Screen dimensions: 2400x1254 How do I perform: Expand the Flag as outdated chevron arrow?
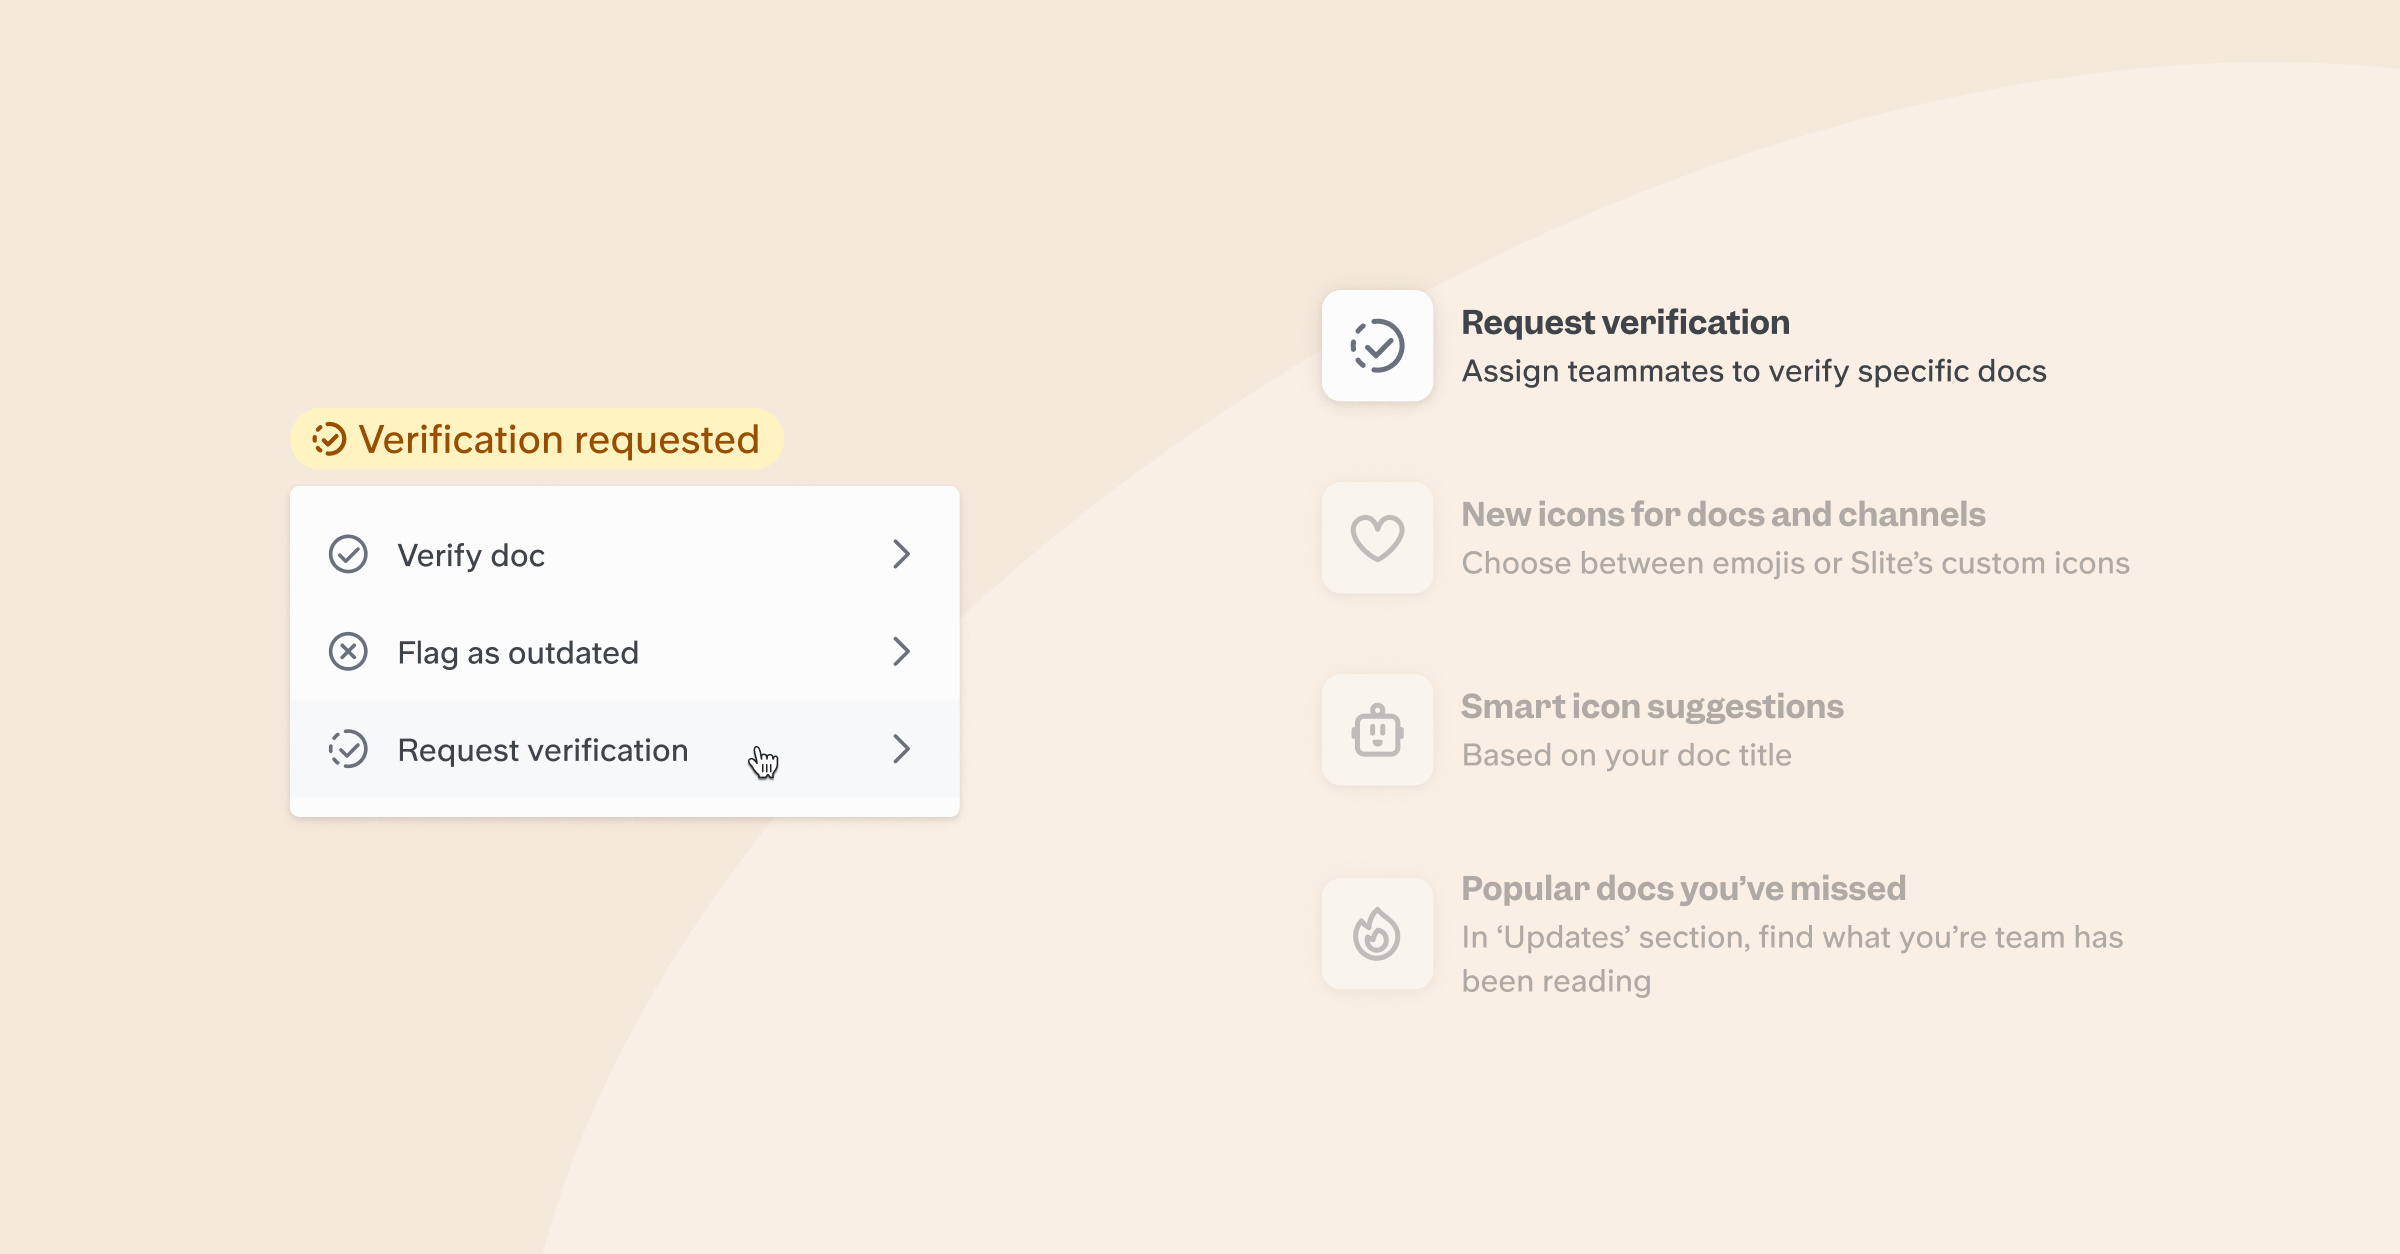pos(901,652)
